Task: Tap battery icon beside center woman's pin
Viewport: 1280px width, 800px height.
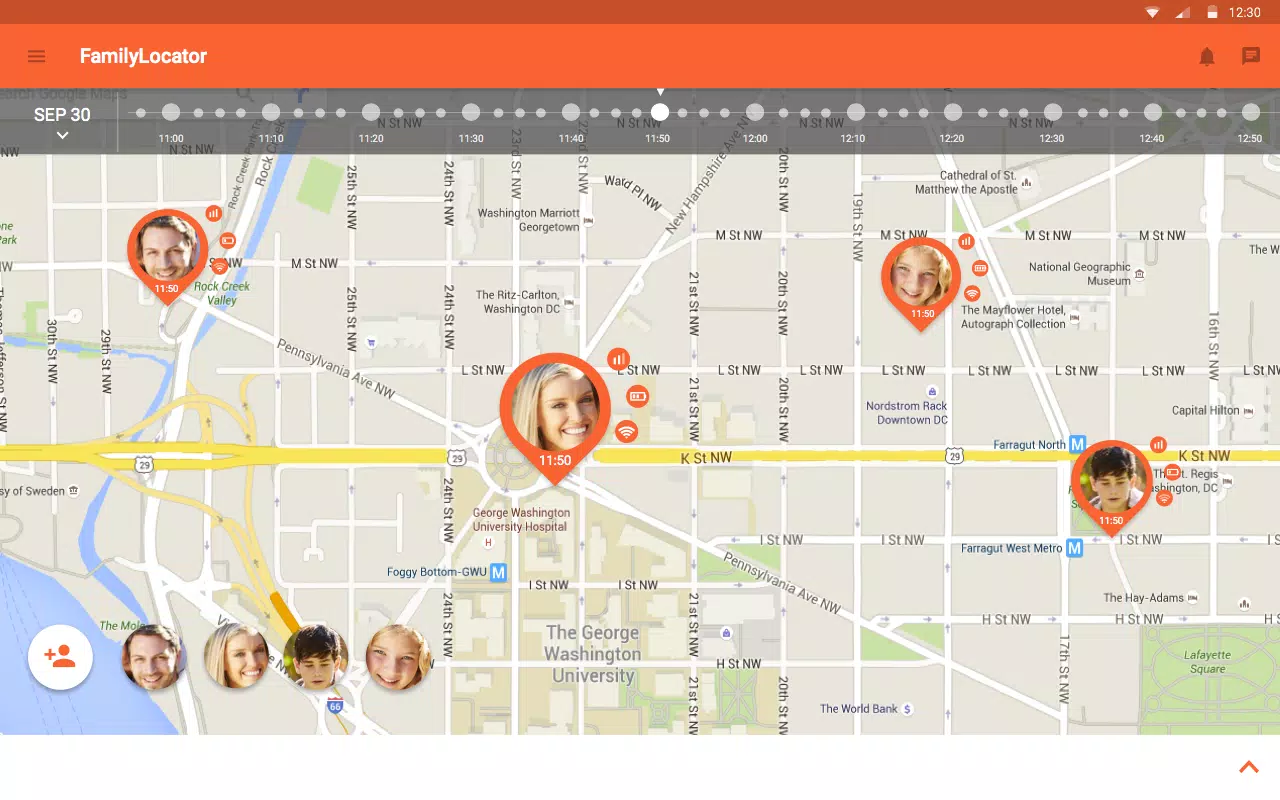Action: tap(638, 397)
